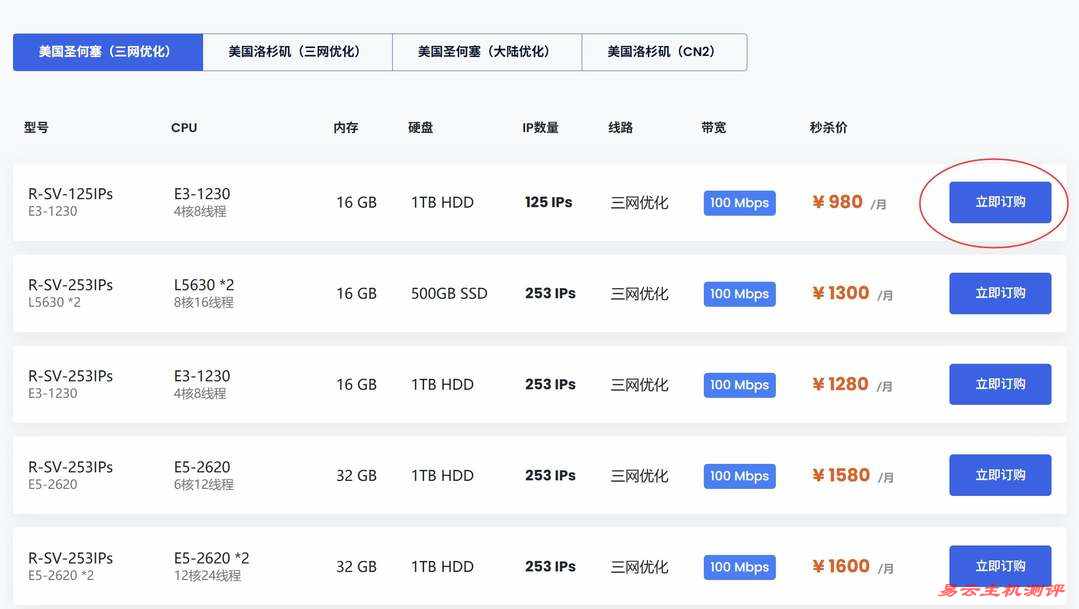Image resolution: width=1079 pixels, height=609 pixels.
Task: Click the 秒杀价 column header
Action: click(x=828, y=128)
